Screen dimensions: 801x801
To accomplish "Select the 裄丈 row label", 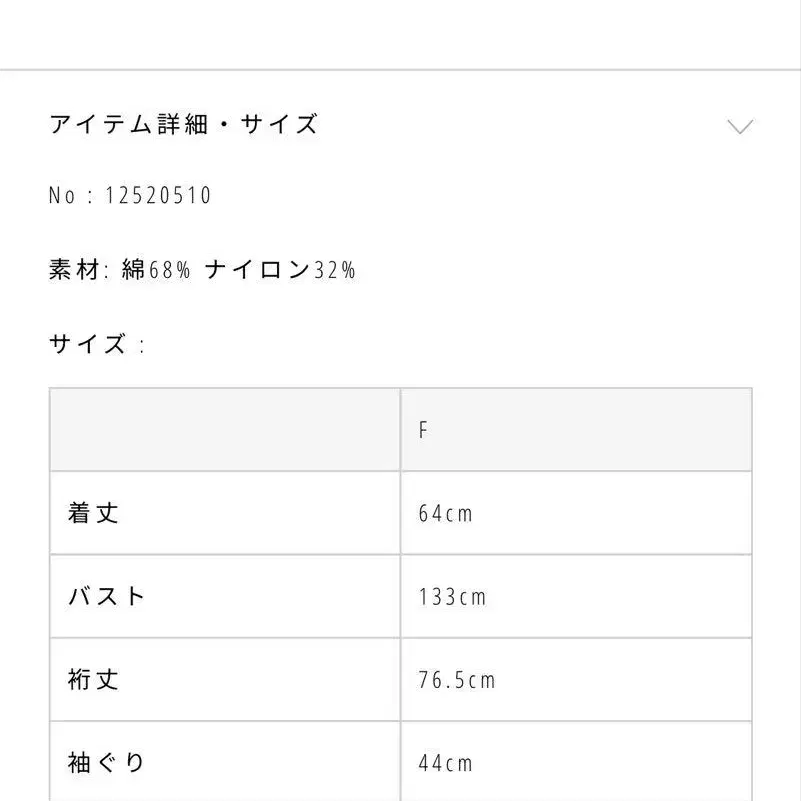I will click(94, 680).
